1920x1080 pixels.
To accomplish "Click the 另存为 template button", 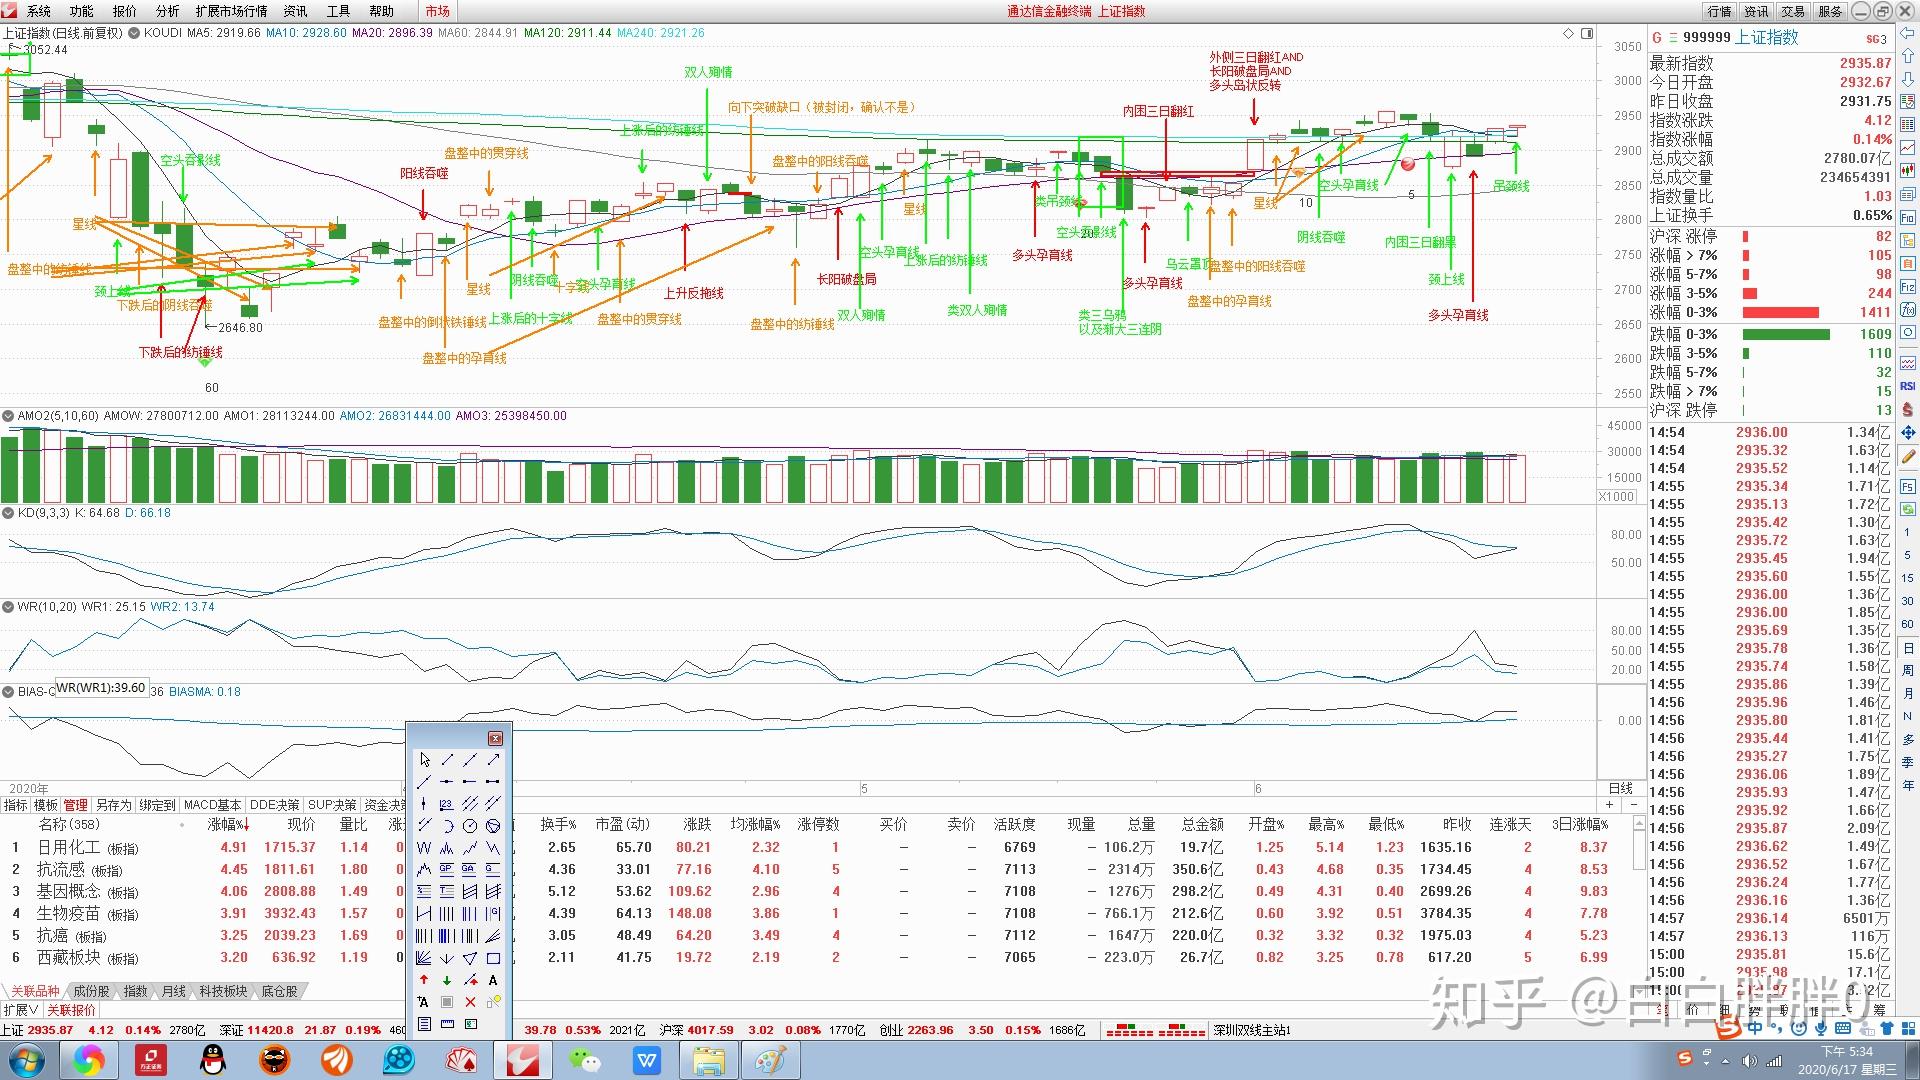I will [113, 805].
